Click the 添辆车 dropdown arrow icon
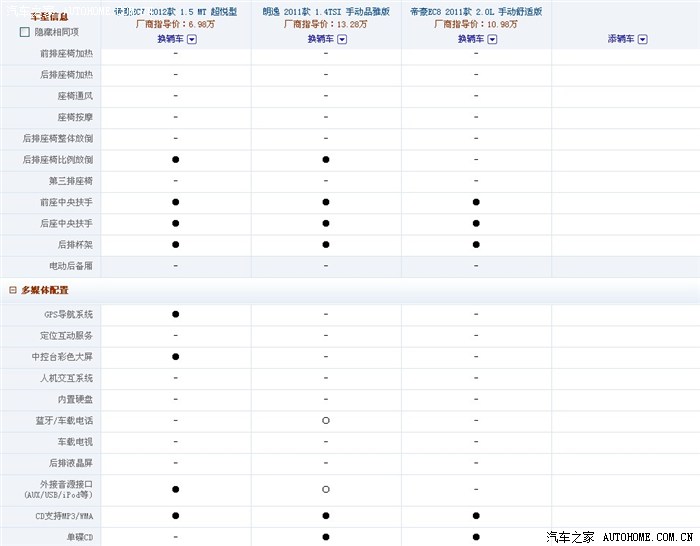Screen dimensions: 700x546 point(642,39)
